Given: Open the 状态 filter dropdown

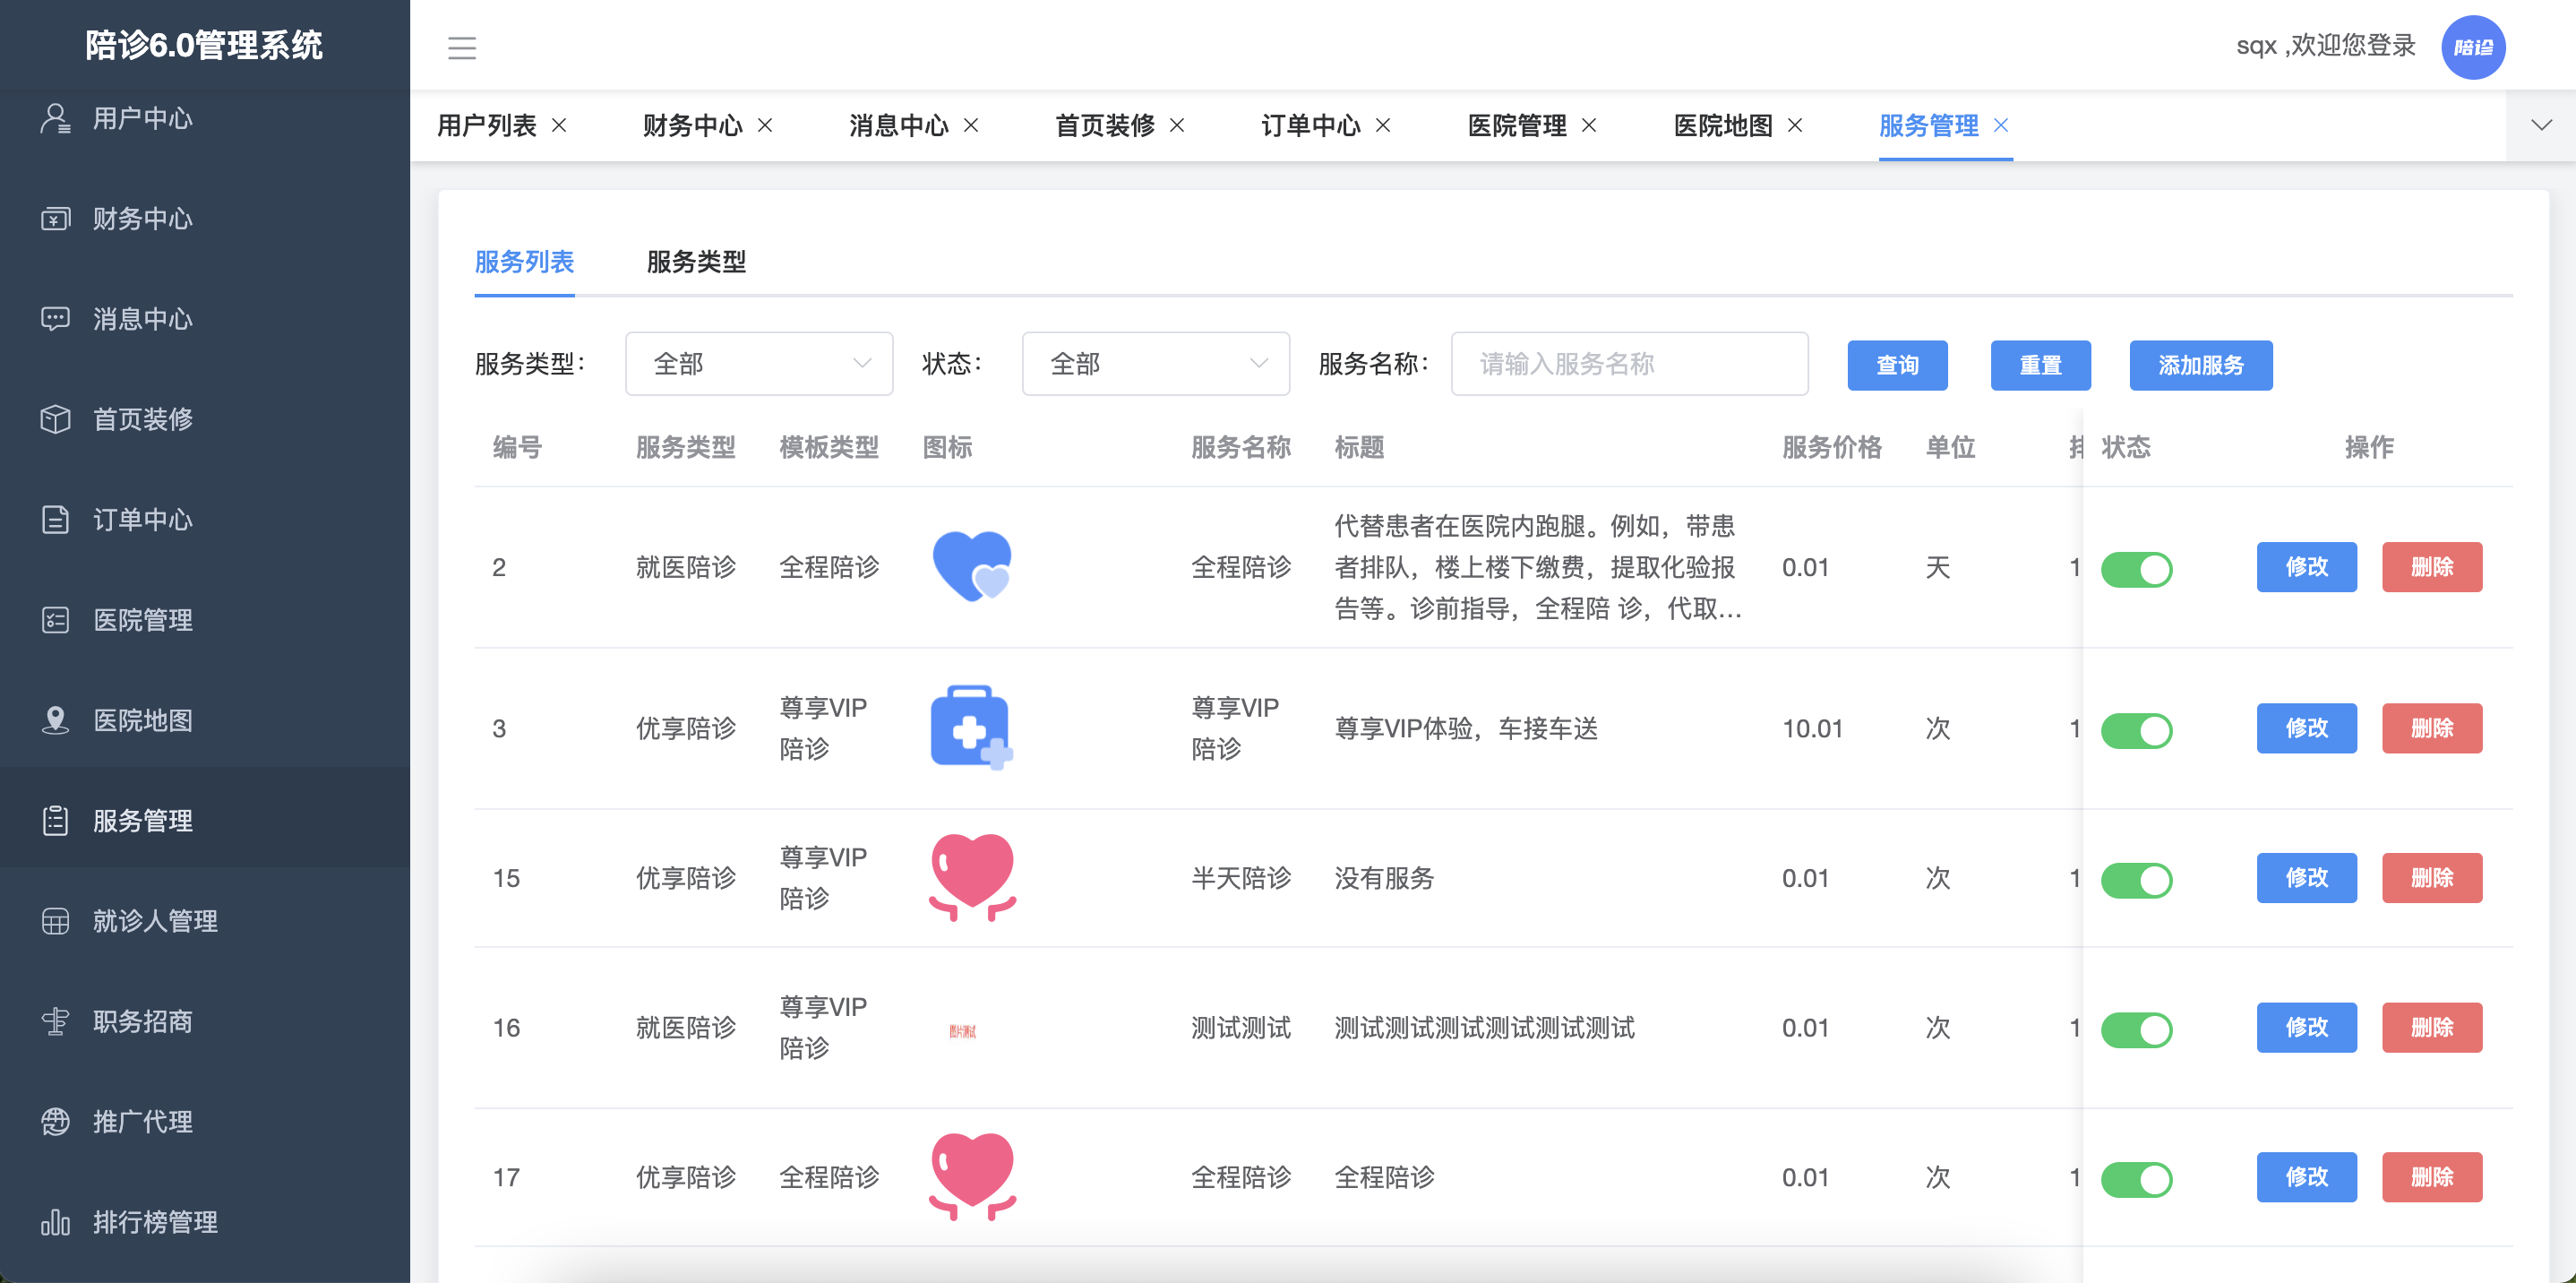Looking at the screenshot, I should [1155, 364].
